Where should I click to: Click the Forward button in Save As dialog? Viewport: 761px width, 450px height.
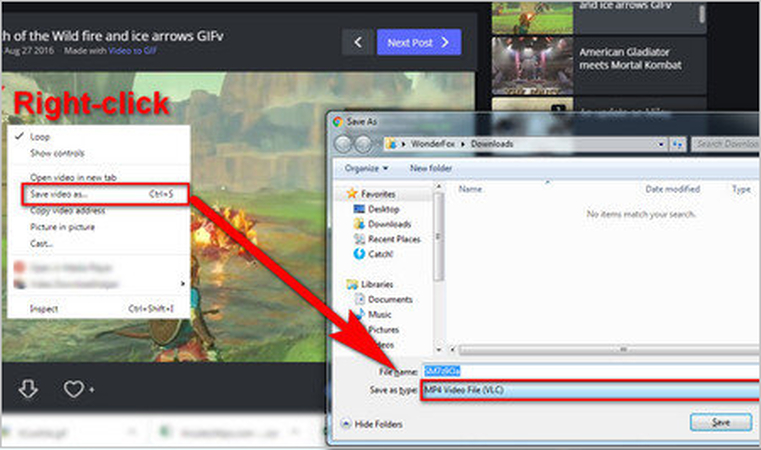363,144
